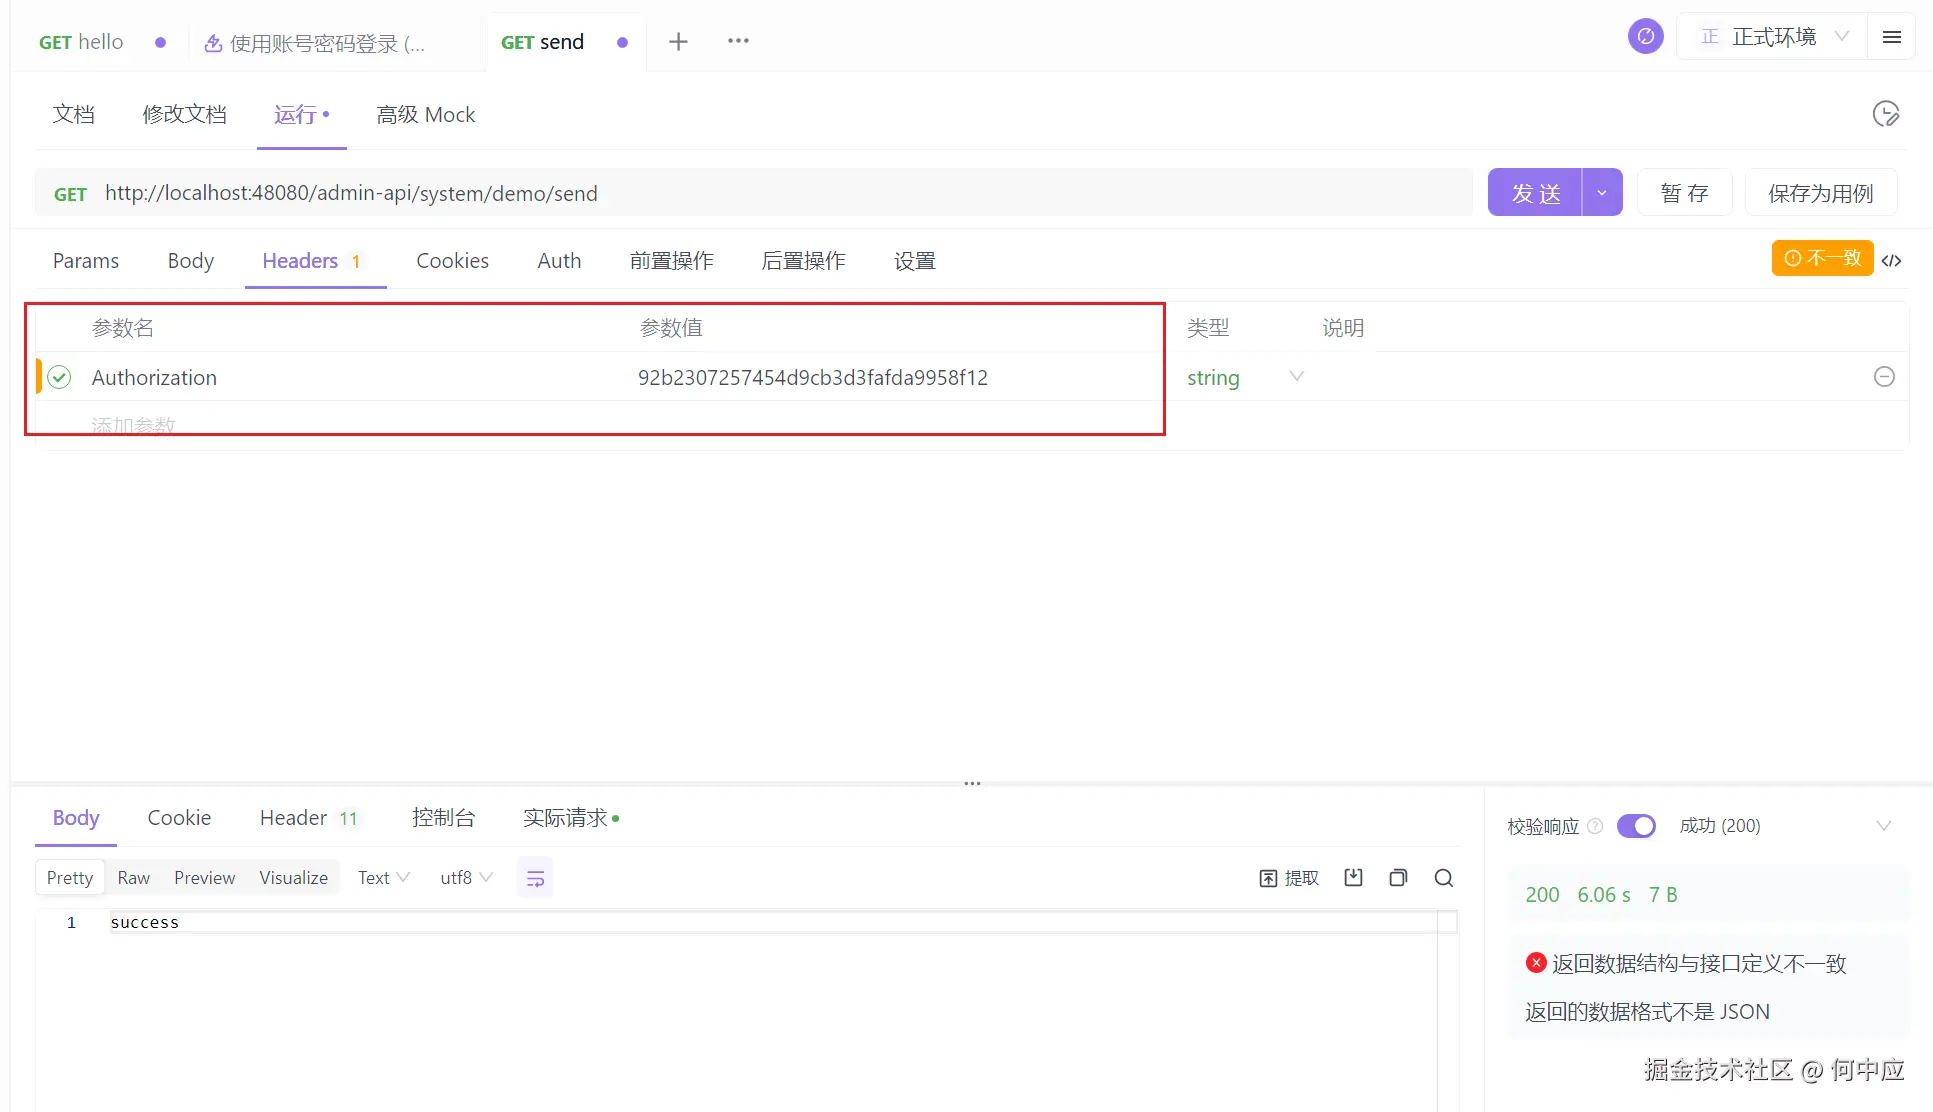Click the request URL input field
Viewport: 1933px width, 1112px height.
click(x=700, y=192)
